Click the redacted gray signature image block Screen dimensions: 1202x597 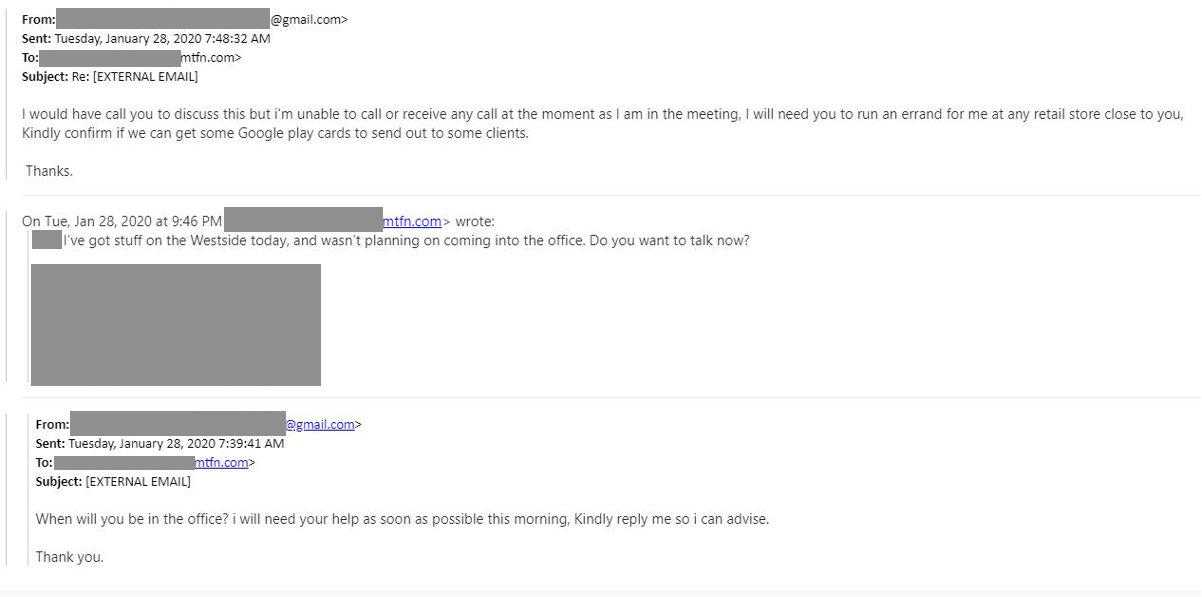pyautogui.click(x=176, y=325)
